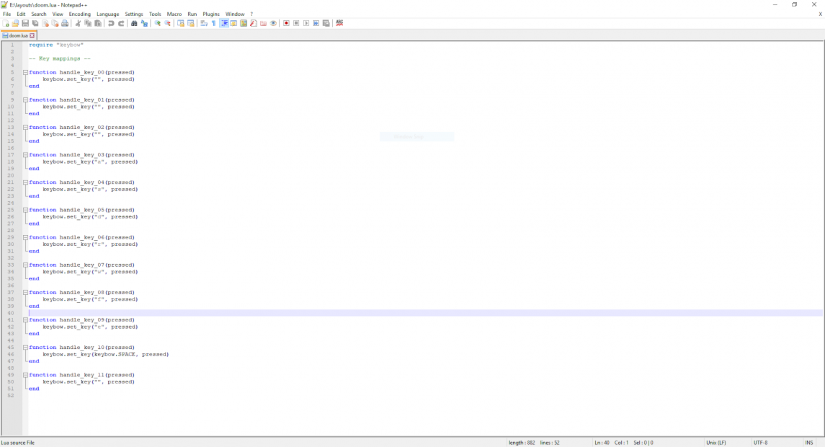Toggle the highlighted Indent Guide button
This screenshot has width=825, height=447.
coord(224,23)
